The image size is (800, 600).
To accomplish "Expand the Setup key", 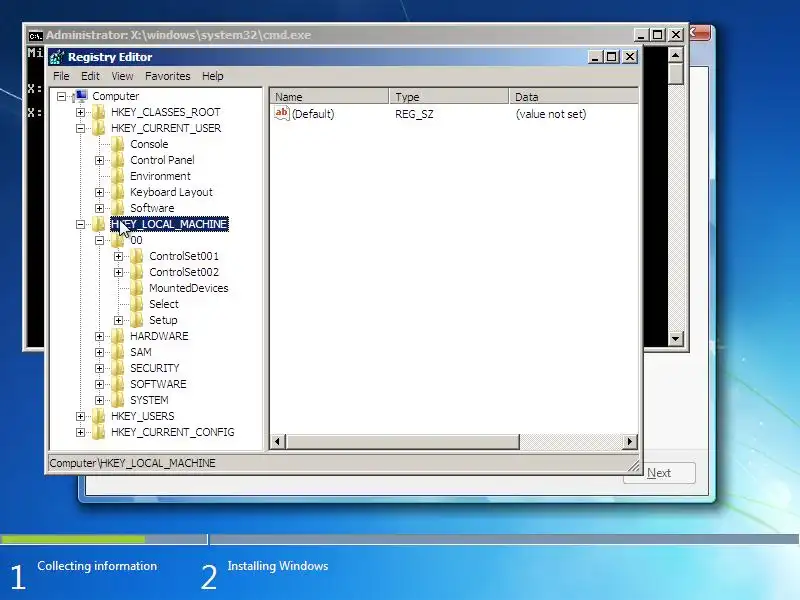I will 118,320.
